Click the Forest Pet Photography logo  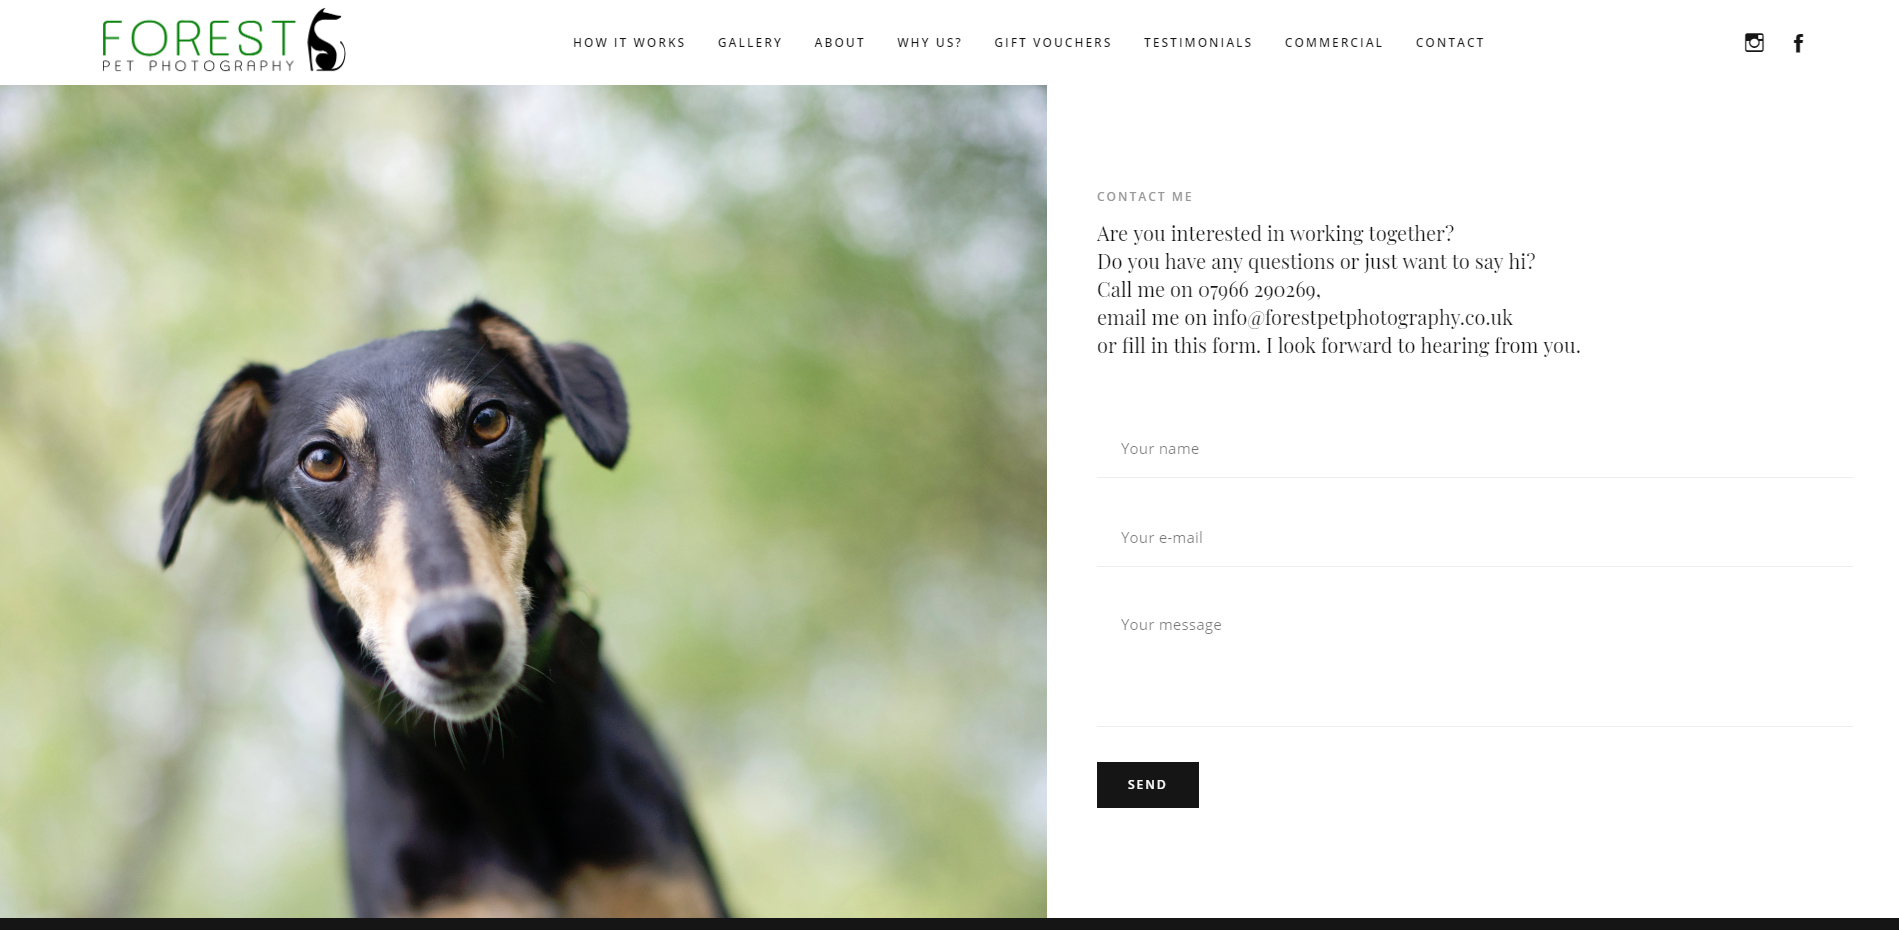224,41
